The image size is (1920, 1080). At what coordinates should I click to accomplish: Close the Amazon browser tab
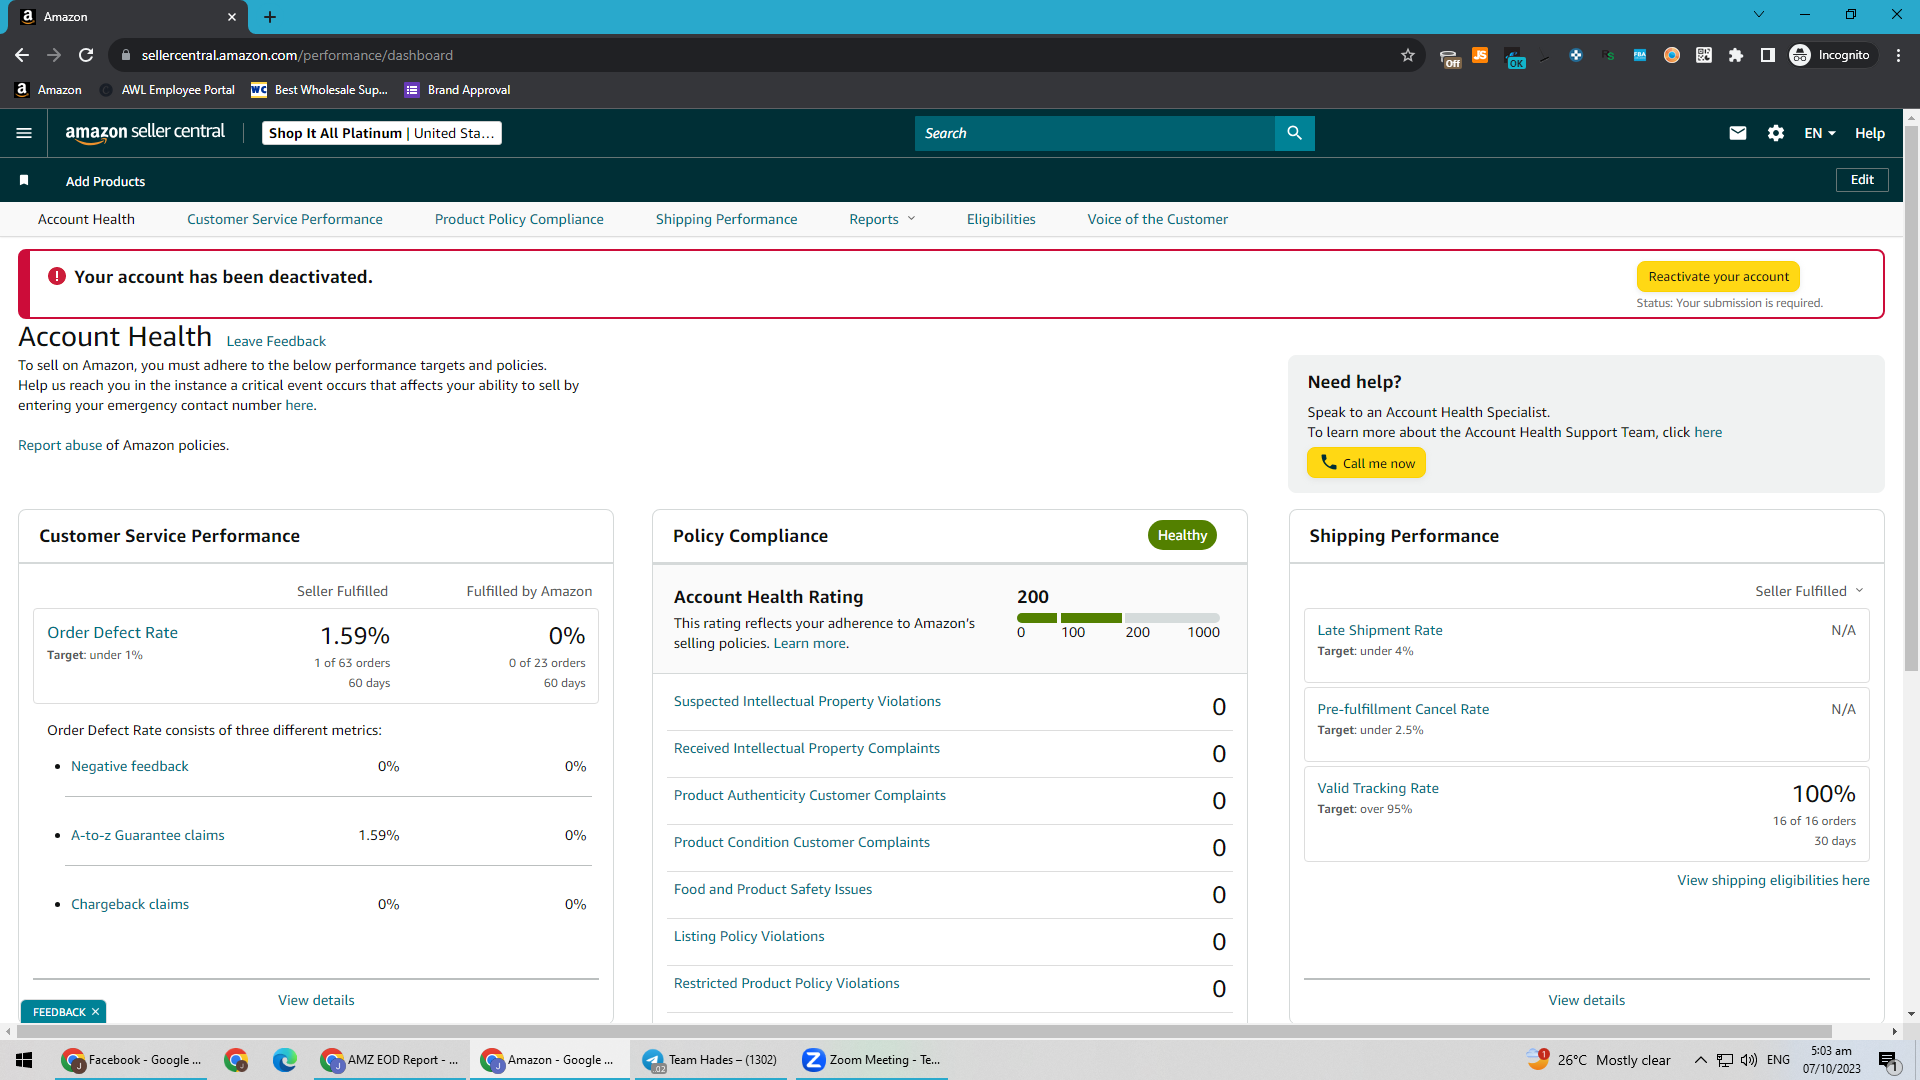pyautogui.click(x=232, y=17)
